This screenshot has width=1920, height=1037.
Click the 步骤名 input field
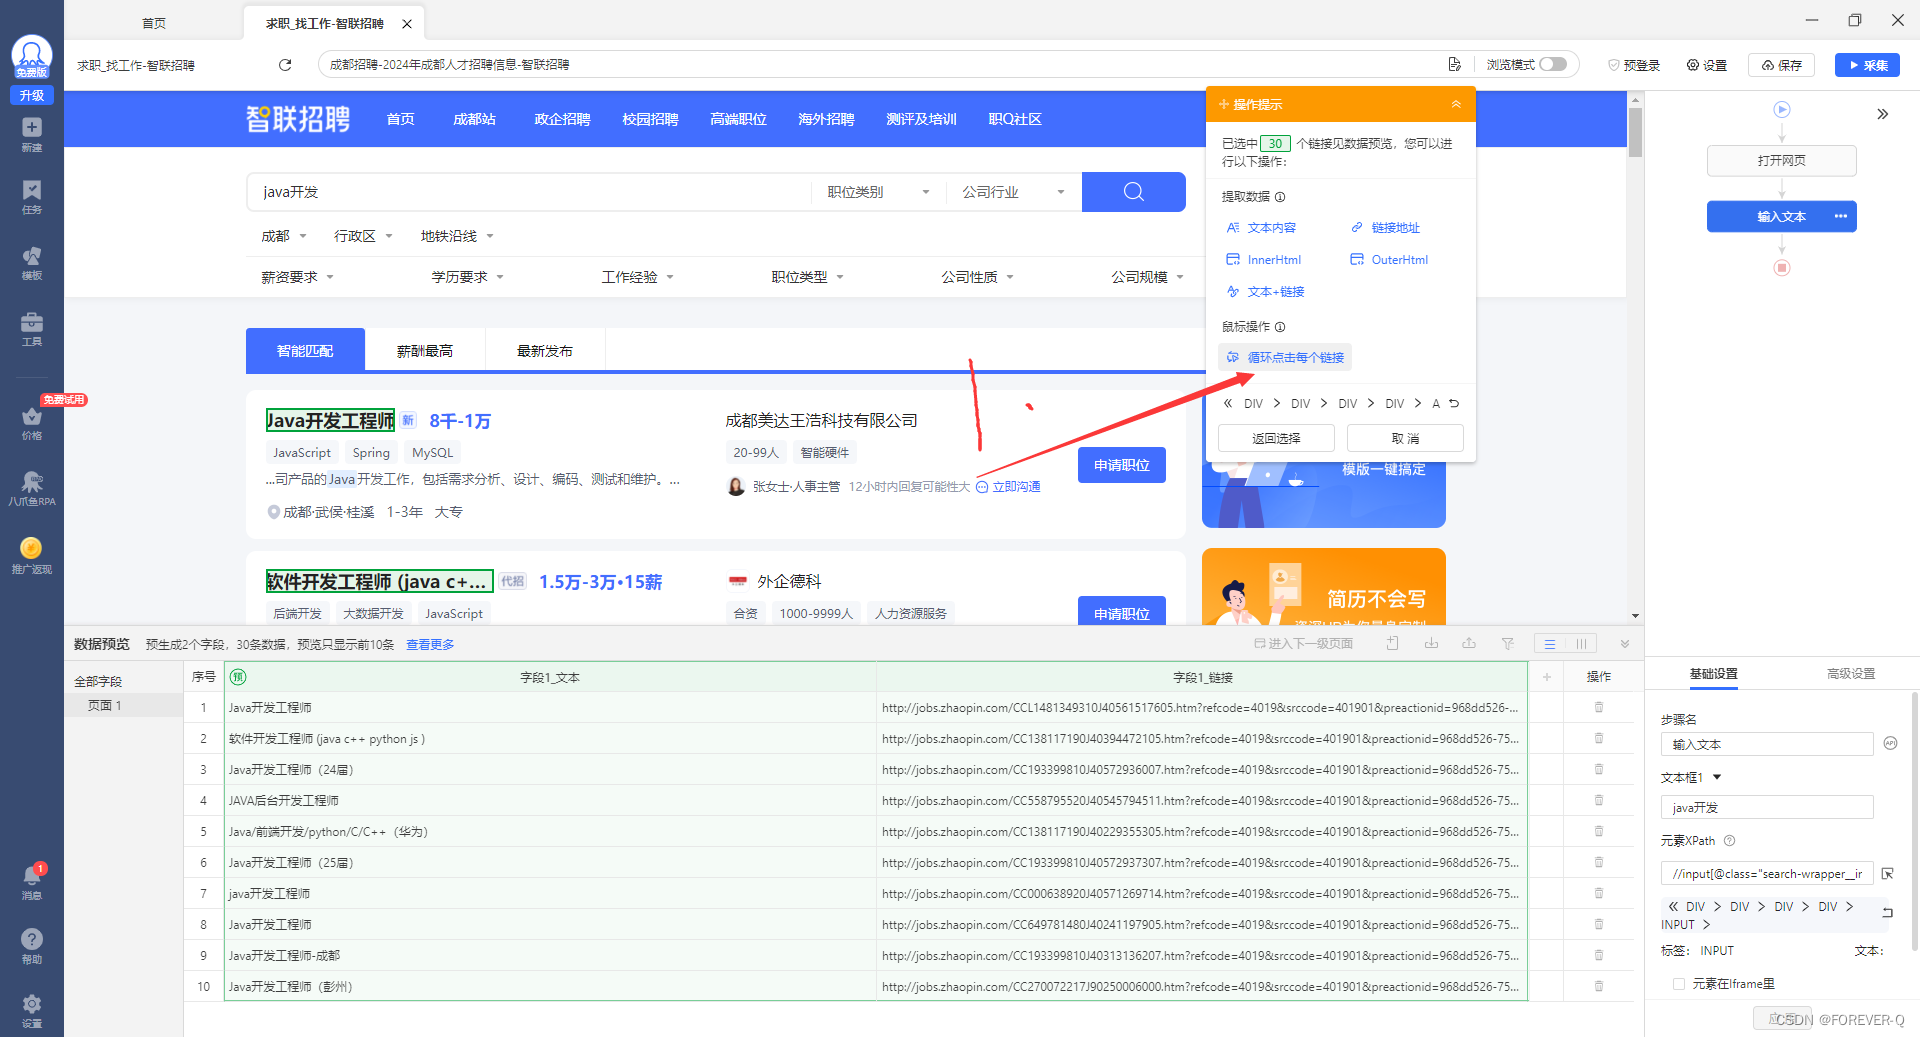(1767, 744)
